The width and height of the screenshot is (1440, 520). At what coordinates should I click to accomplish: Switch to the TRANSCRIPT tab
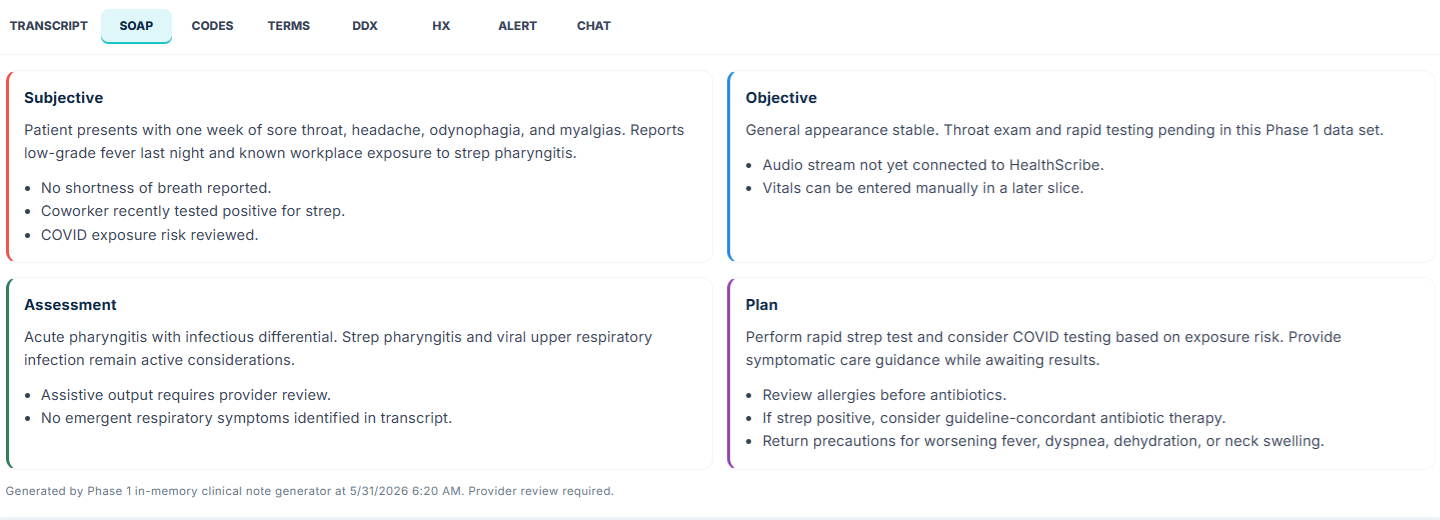tap(49, 26)
